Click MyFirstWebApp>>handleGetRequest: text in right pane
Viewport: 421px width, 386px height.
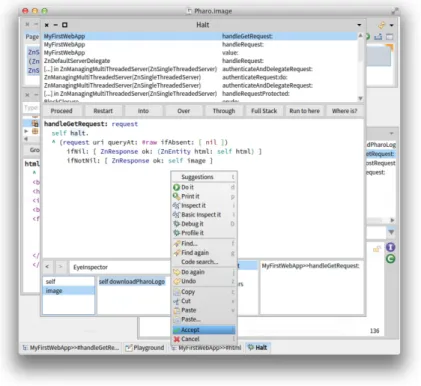coord(310,266)
